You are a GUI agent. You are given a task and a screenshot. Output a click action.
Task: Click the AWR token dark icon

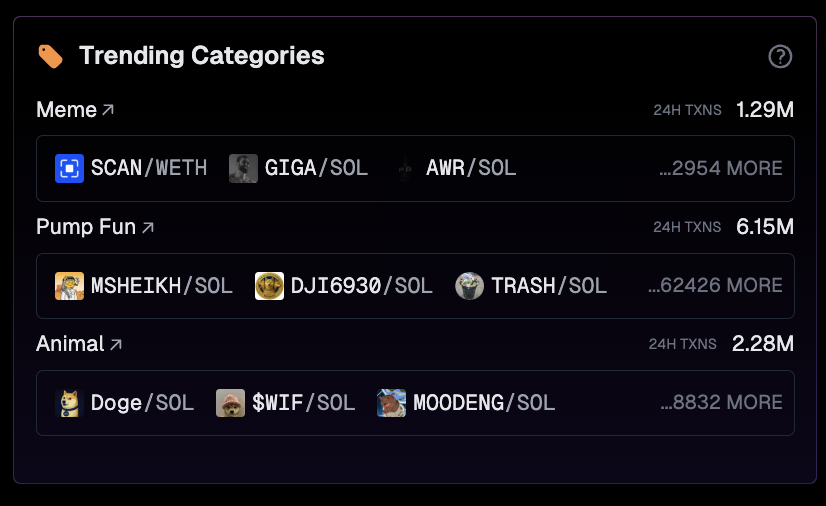click(x=405, y=168)
